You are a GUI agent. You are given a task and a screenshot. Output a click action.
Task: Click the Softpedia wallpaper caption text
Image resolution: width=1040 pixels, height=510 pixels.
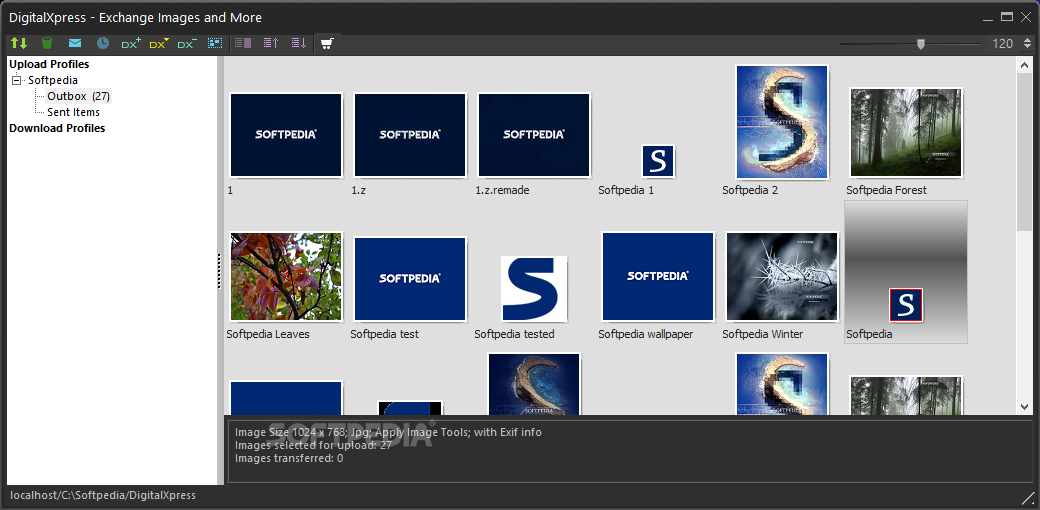pos(645,334)
